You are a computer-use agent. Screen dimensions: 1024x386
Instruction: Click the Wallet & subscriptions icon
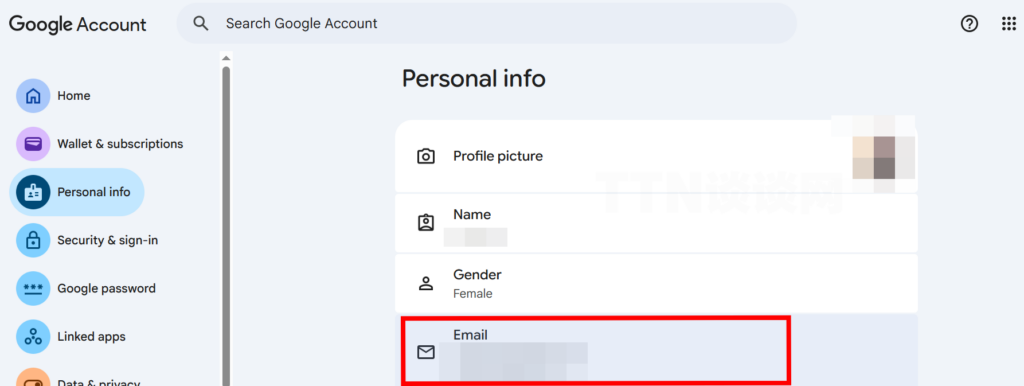pyautogui.click(x=33, y=144)
